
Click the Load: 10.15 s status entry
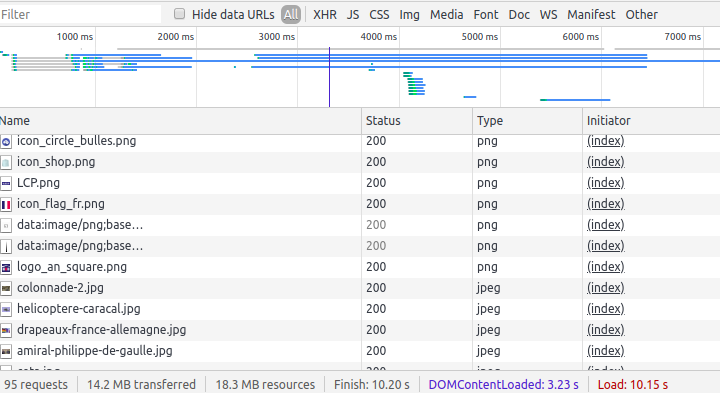(x=632, y=384)
